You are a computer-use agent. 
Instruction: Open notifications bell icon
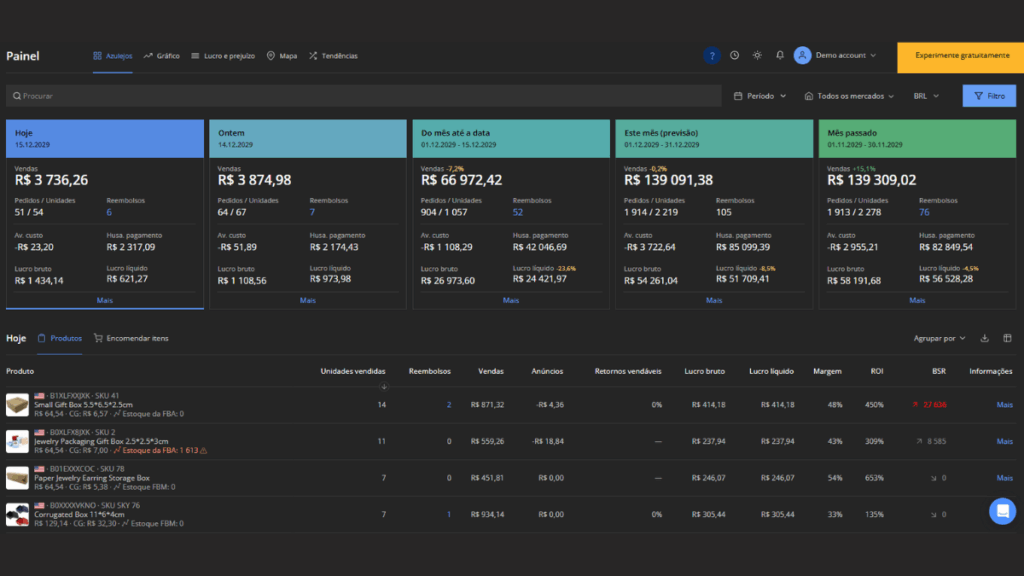(780, 56)
